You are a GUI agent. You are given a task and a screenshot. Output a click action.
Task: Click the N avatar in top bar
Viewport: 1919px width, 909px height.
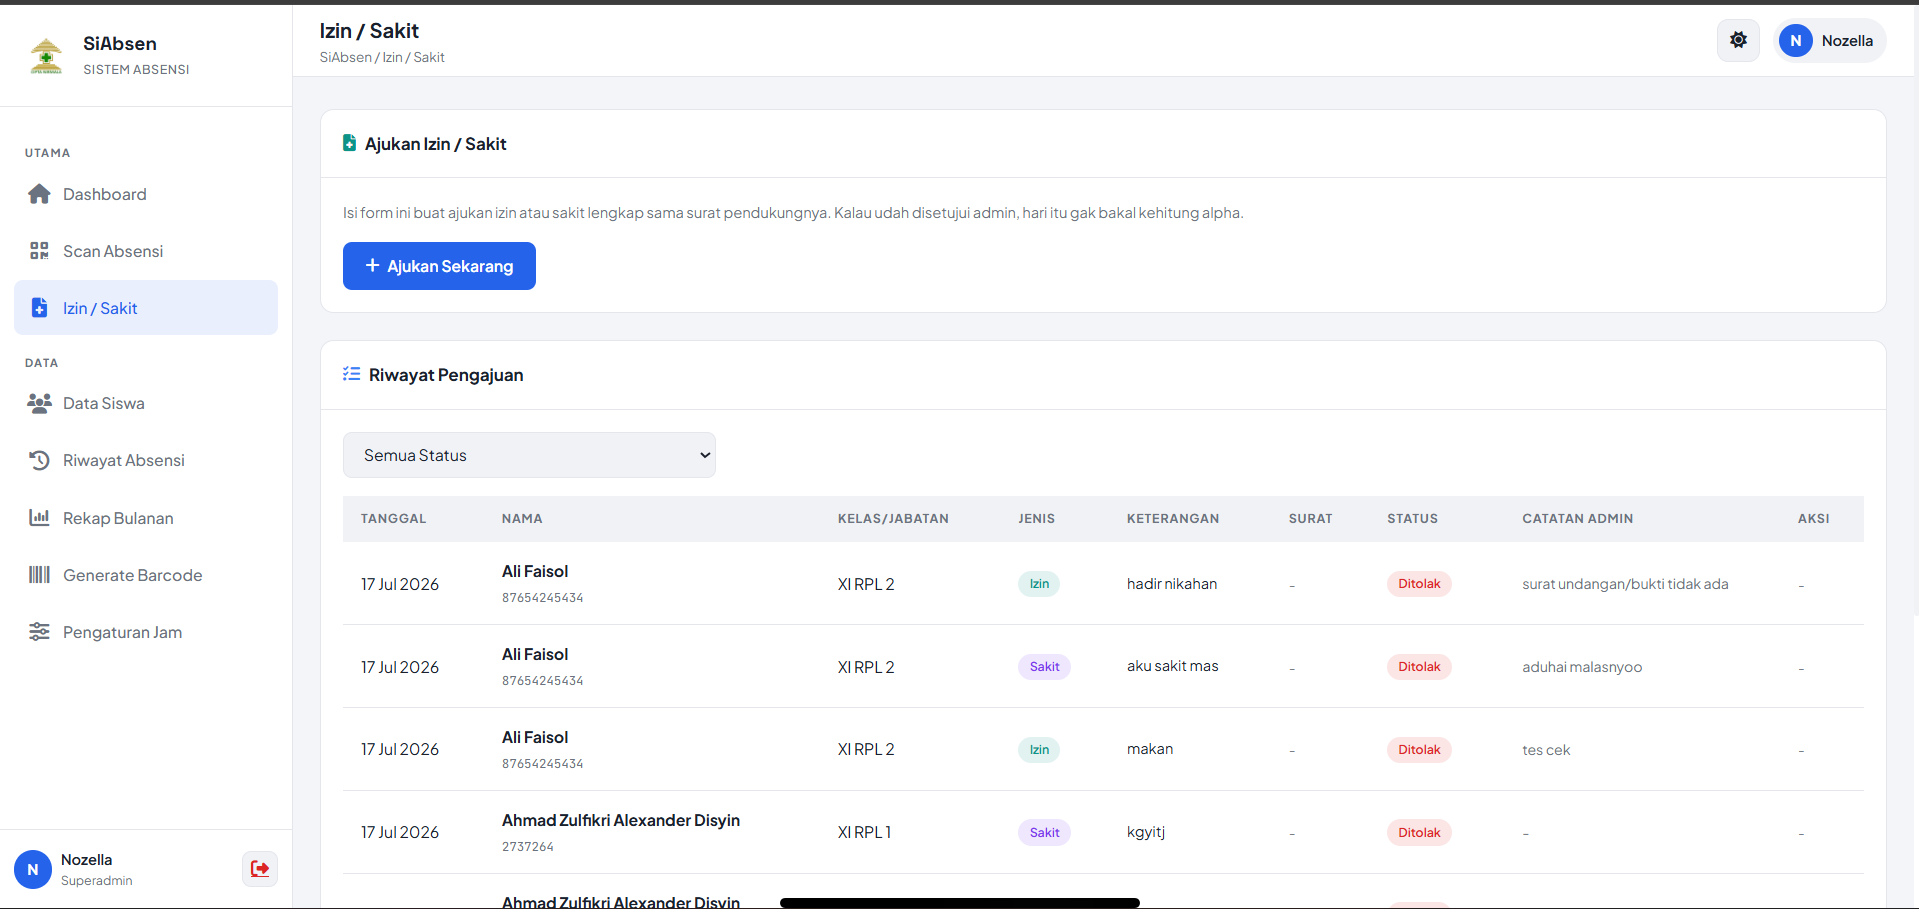coord(1796,41)
